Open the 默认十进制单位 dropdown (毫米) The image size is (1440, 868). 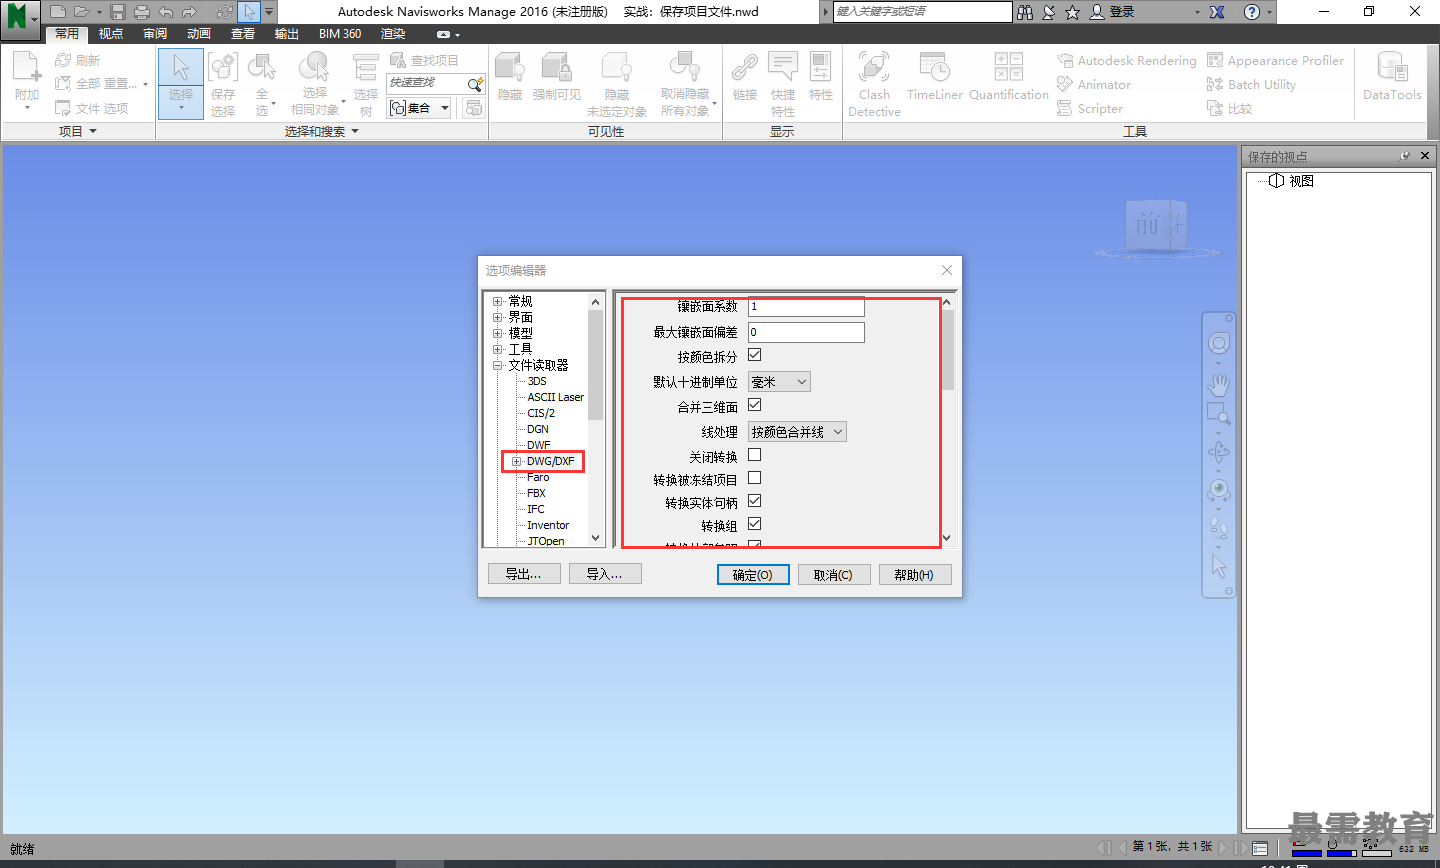point(779,382)
